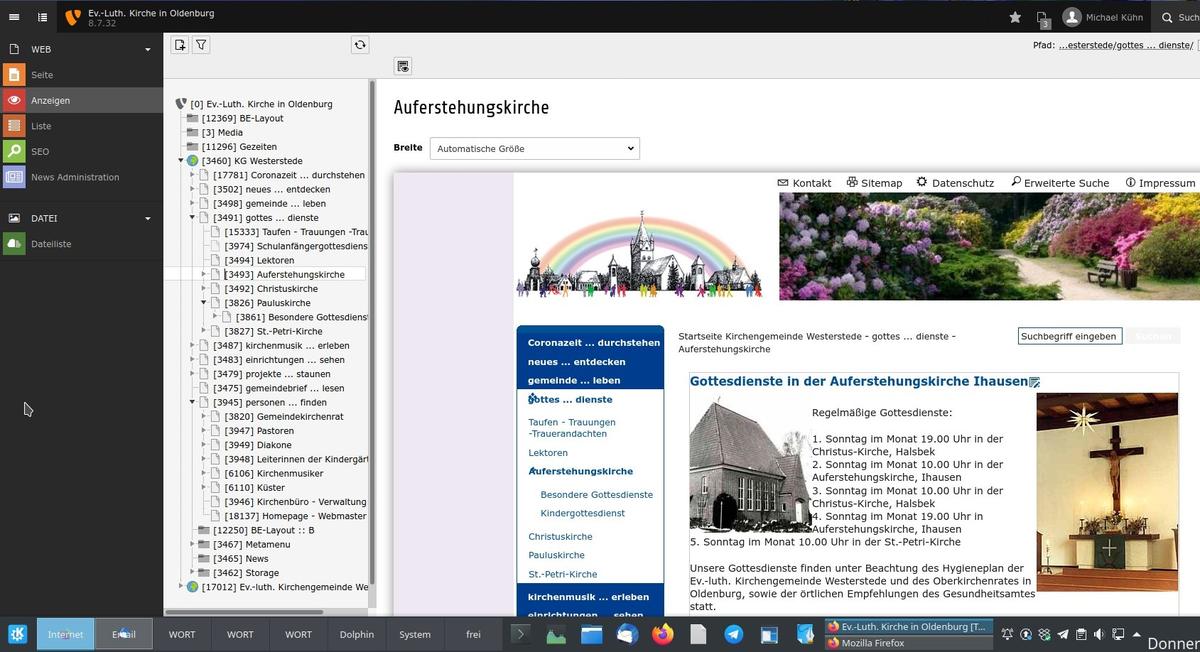Image resolution: width=1200 pixels, height=652 pixels.
Task: Refresh the page tree
Action: click(x=360, y=45)
